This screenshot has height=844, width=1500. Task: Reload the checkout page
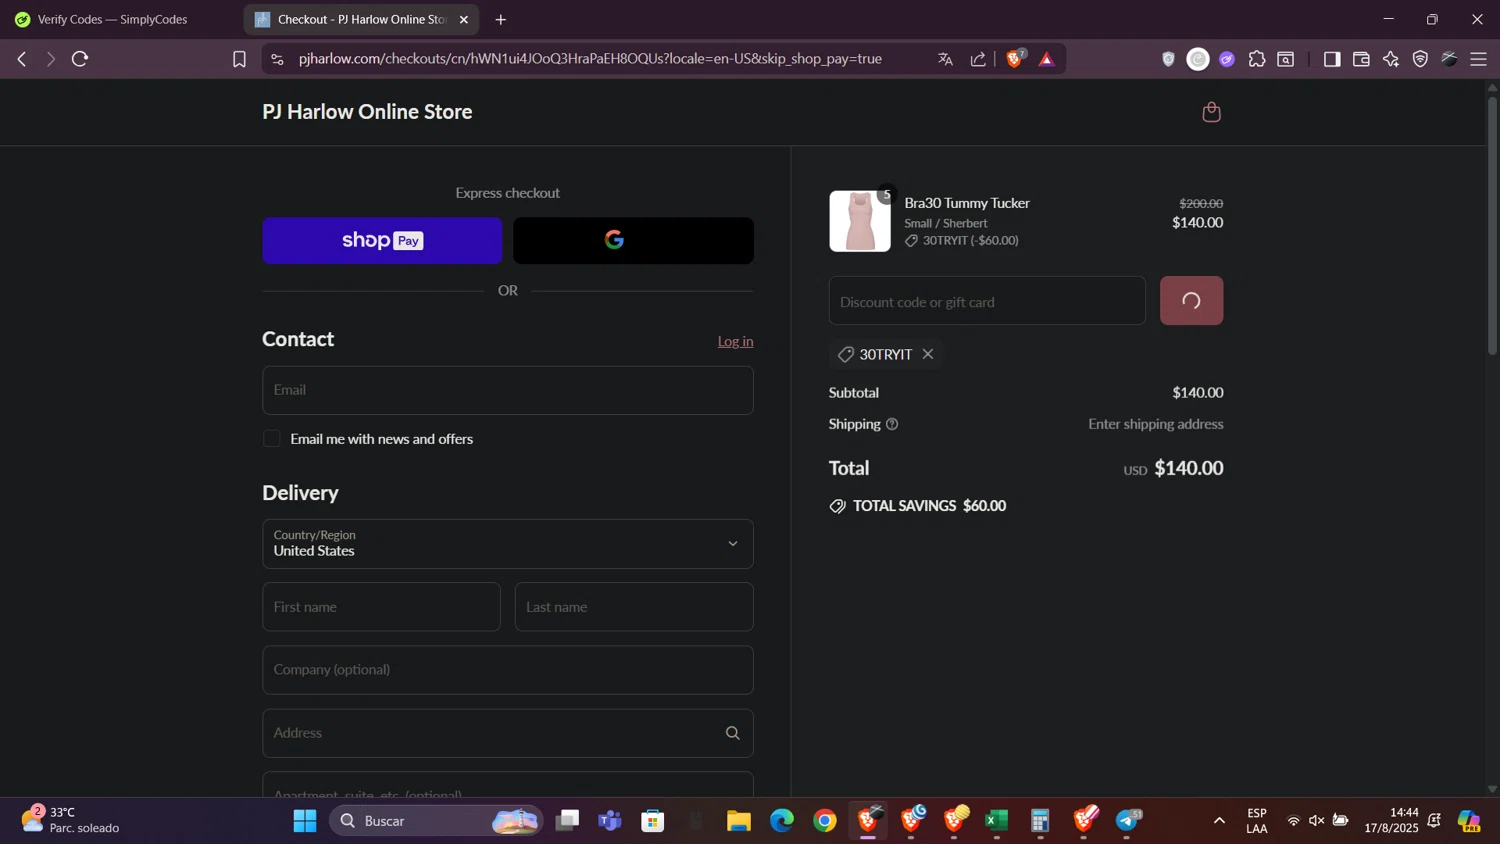[80, 59]
